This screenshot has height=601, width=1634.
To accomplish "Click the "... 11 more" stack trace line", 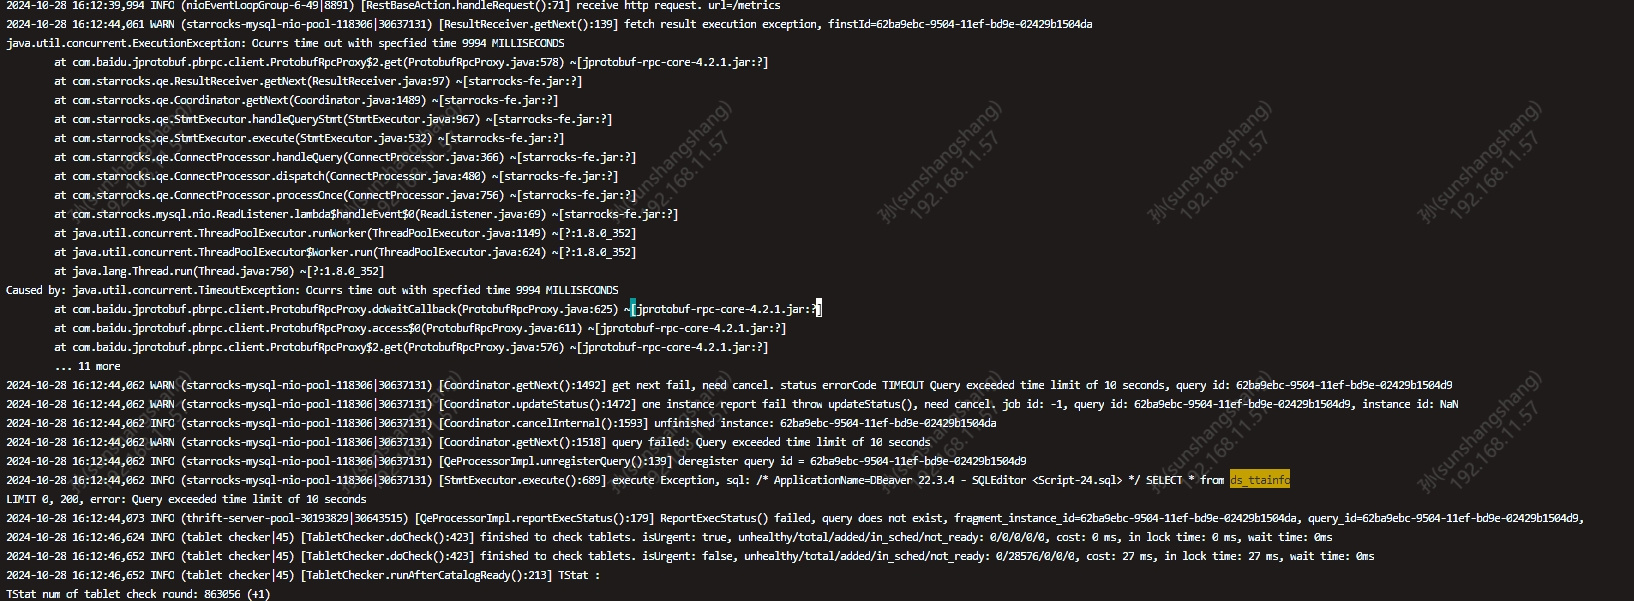I will (x=88, y=366).
